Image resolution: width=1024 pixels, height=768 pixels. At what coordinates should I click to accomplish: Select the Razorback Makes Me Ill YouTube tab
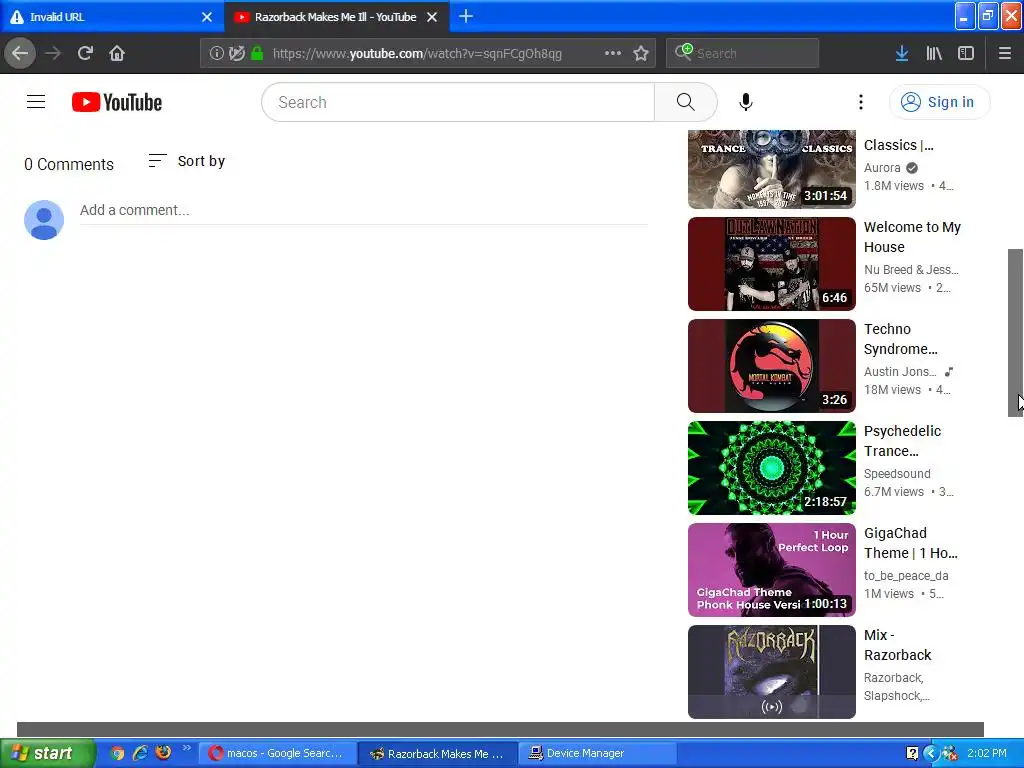pos(336,16)
